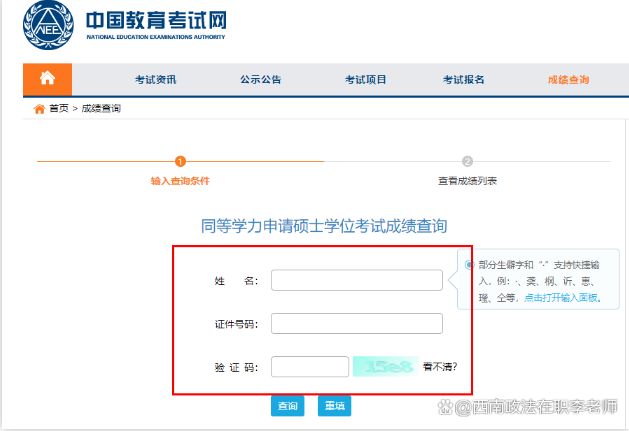The image size is (629, 431).
Task: Click the captcha image to refresh
Action: (x=386, y=366)
